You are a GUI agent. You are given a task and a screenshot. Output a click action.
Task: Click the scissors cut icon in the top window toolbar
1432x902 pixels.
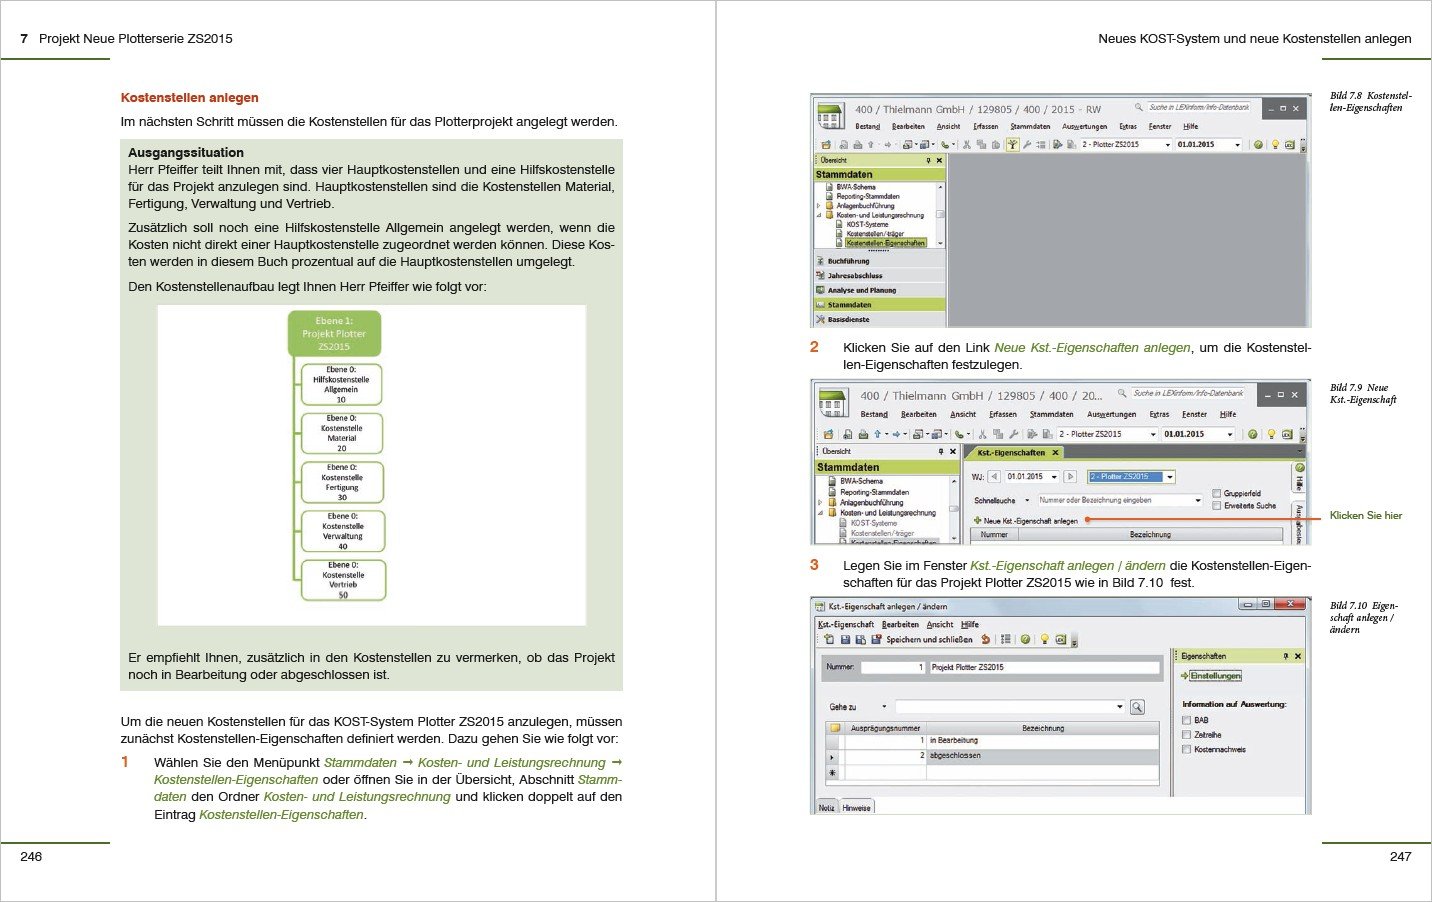(967, 145)
